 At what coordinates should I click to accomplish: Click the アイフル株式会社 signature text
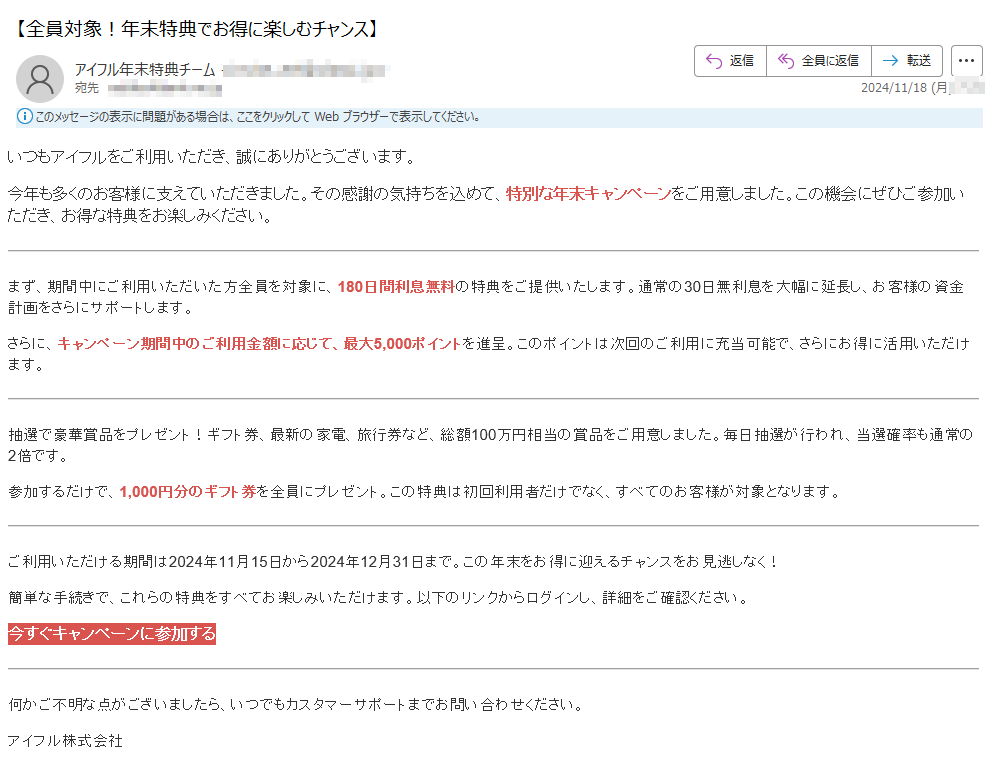point(65,741)
